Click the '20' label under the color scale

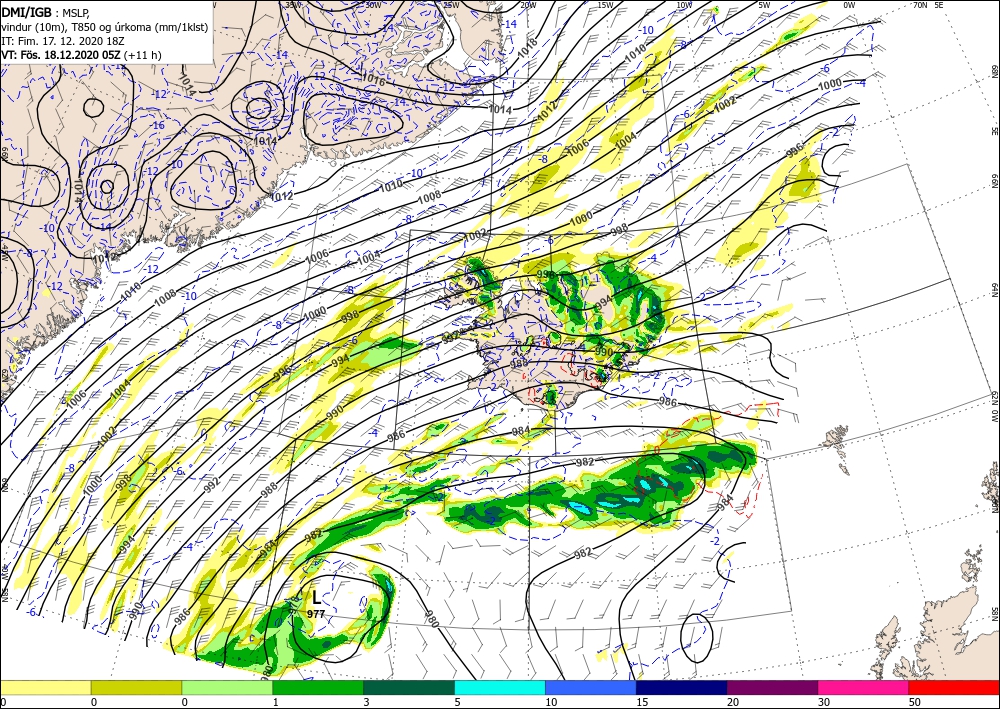pos(733,702)
